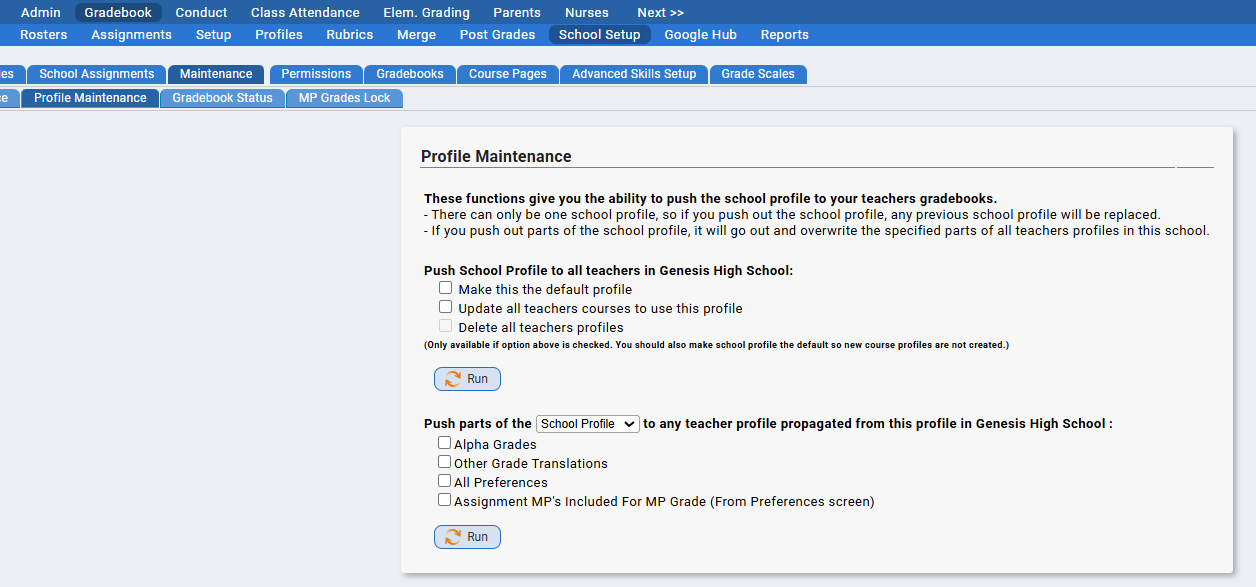
Task: Open Elem. Grading menu
Action: [x=426, y=13]
